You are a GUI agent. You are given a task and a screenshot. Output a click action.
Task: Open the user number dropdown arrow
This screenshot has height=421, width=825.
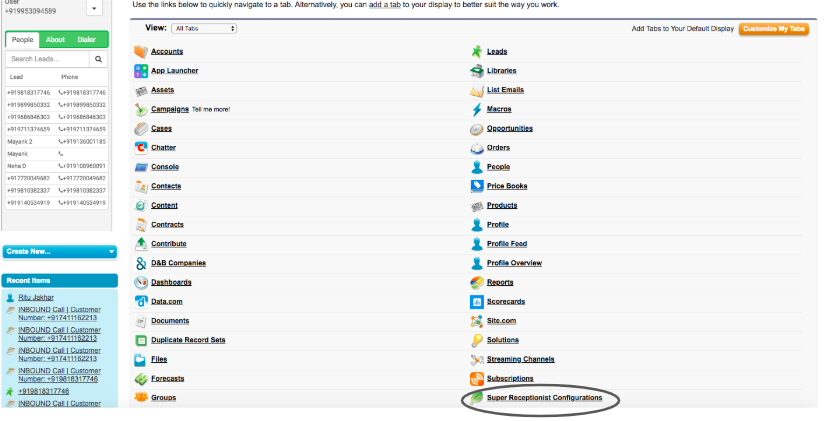94,8
